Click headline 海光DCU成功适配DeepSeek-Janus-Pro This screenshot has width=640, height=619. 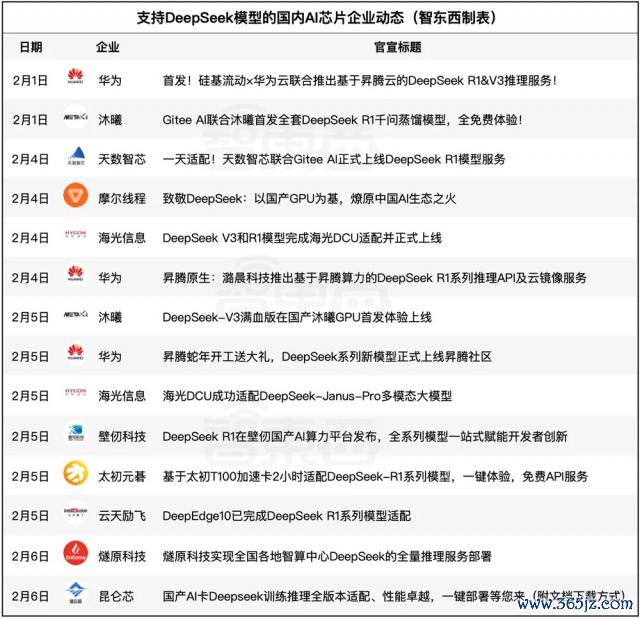[x=307, y=396]
